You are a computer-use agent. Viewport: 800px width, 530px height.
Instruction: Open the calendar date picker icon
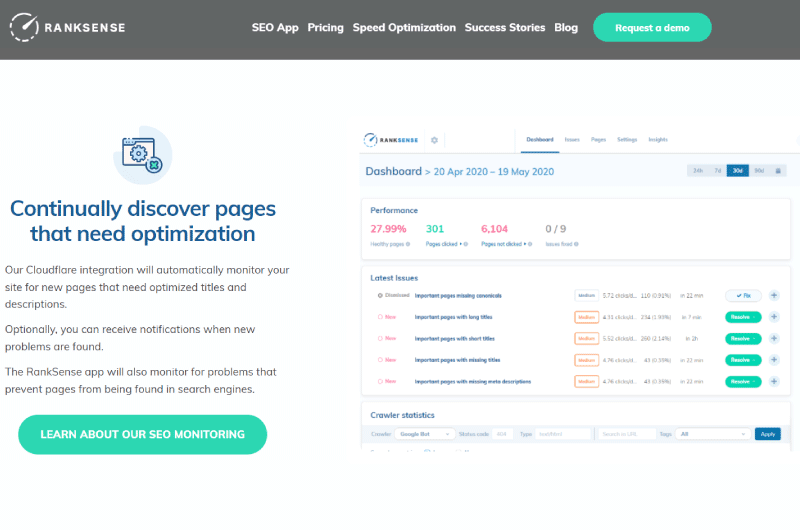coord(778,170)
